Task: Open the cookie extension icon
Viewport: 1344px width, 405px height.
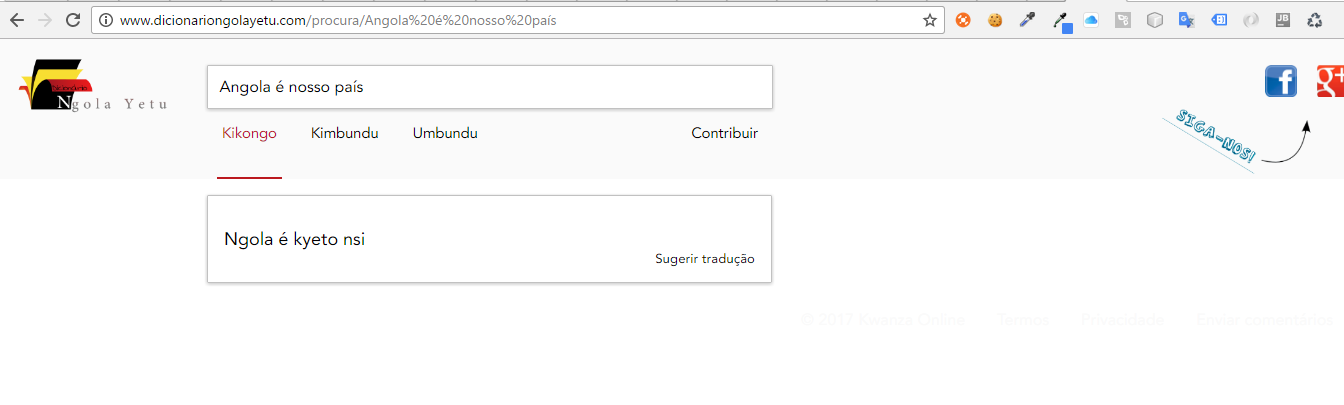Action: (x=995, y=20)
